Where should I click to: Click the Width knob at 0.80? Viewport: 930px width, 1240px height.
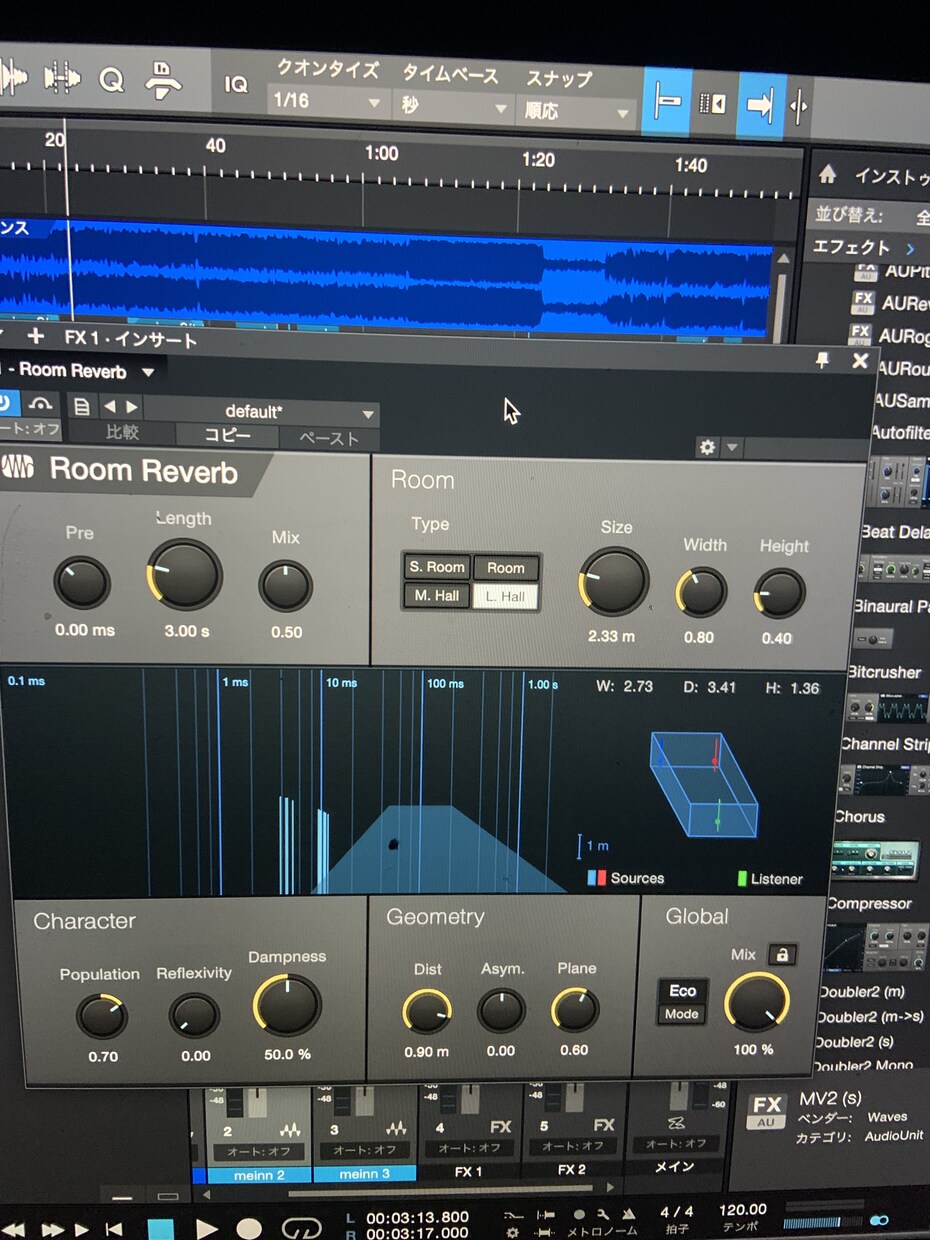(x=701, y=592)
